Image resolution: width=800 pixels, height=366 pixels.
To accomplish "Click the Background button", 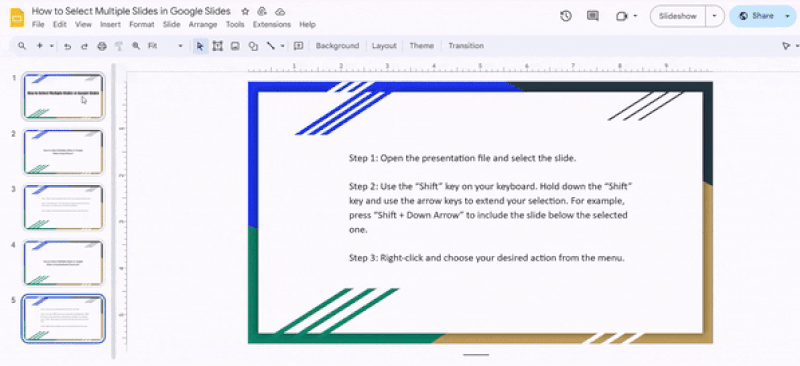I will [337, 46].
